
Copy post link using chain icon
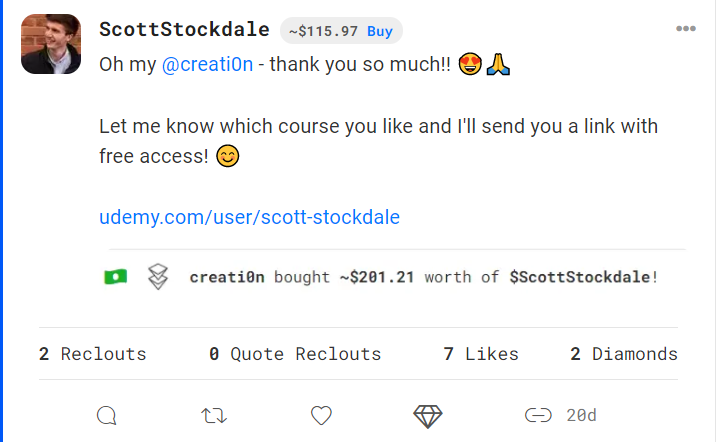(x=538, y=415)
